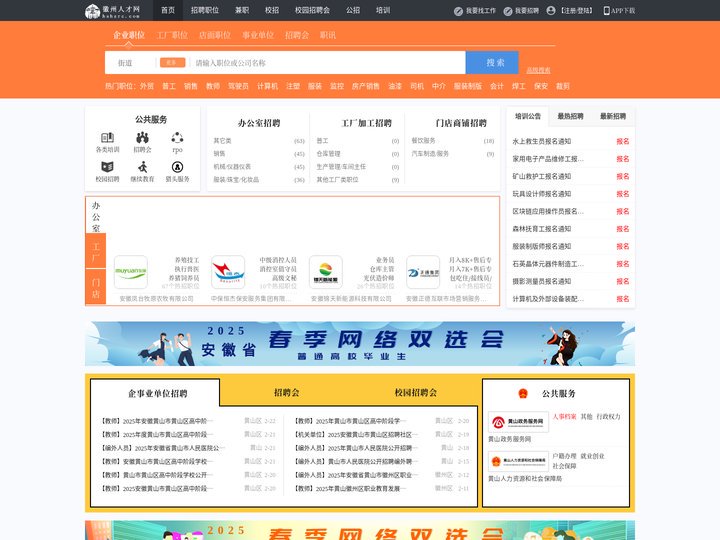Select the orange 门店 vertical tab
Screen dimensions: 720x540
(x=96, y=287)
